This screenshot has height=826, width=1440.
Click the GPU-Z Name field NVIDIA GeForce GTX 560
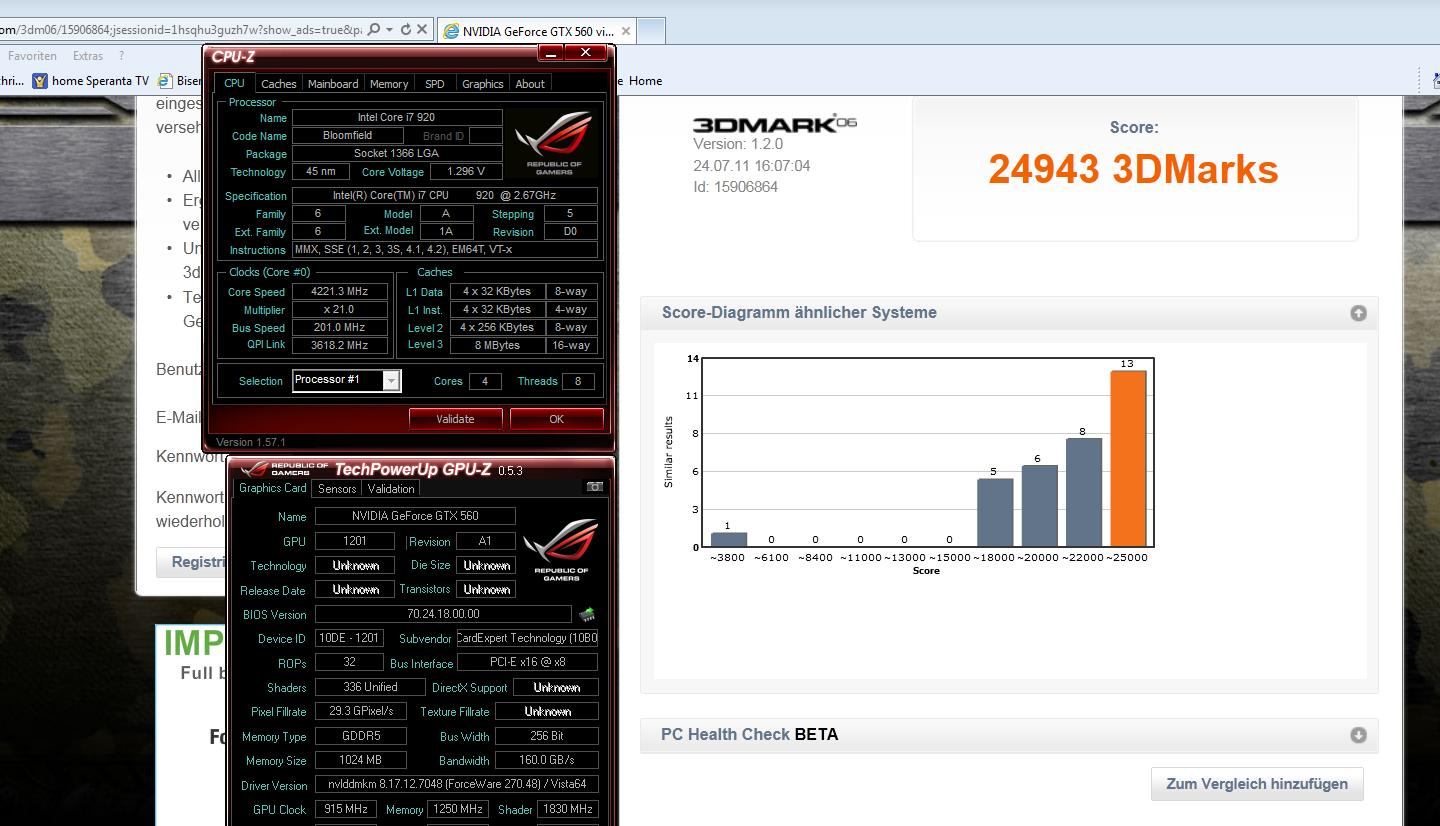point(415,516)
